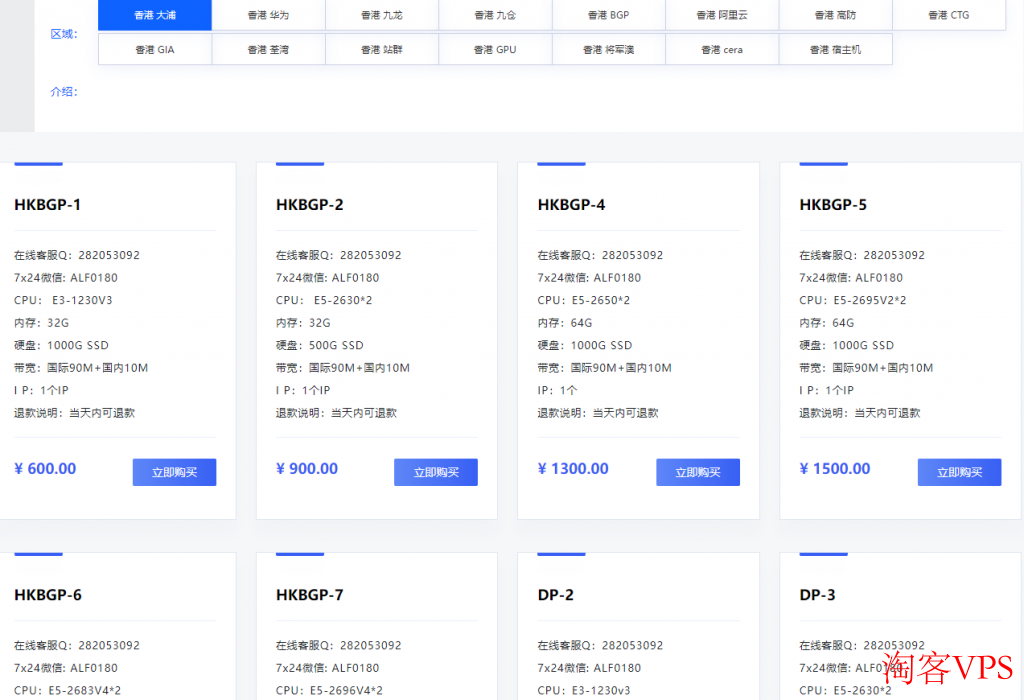Click the HKBGP-1 plan title

click(48, 205)
